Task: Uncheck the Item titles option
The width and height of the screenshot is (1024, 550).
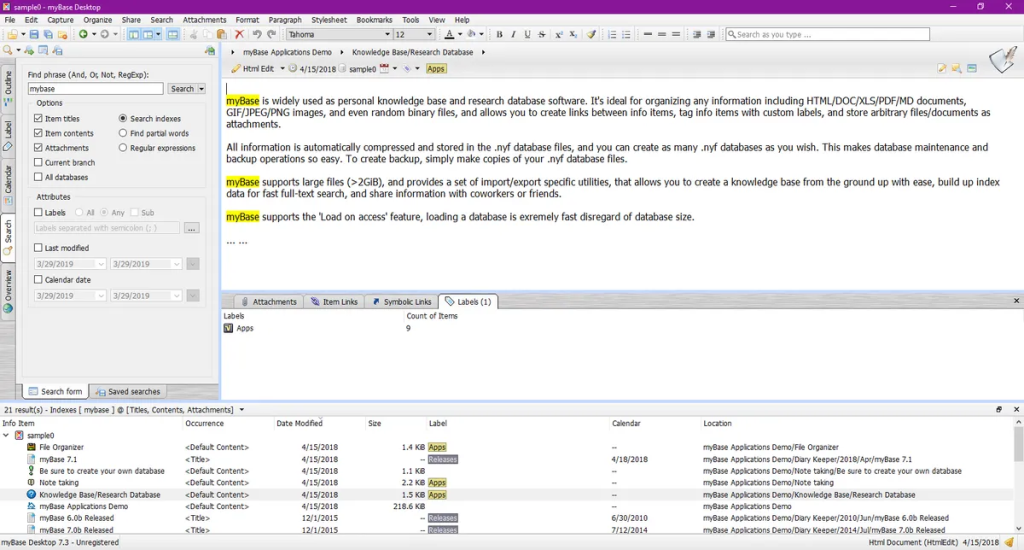Action: (38, 119)
